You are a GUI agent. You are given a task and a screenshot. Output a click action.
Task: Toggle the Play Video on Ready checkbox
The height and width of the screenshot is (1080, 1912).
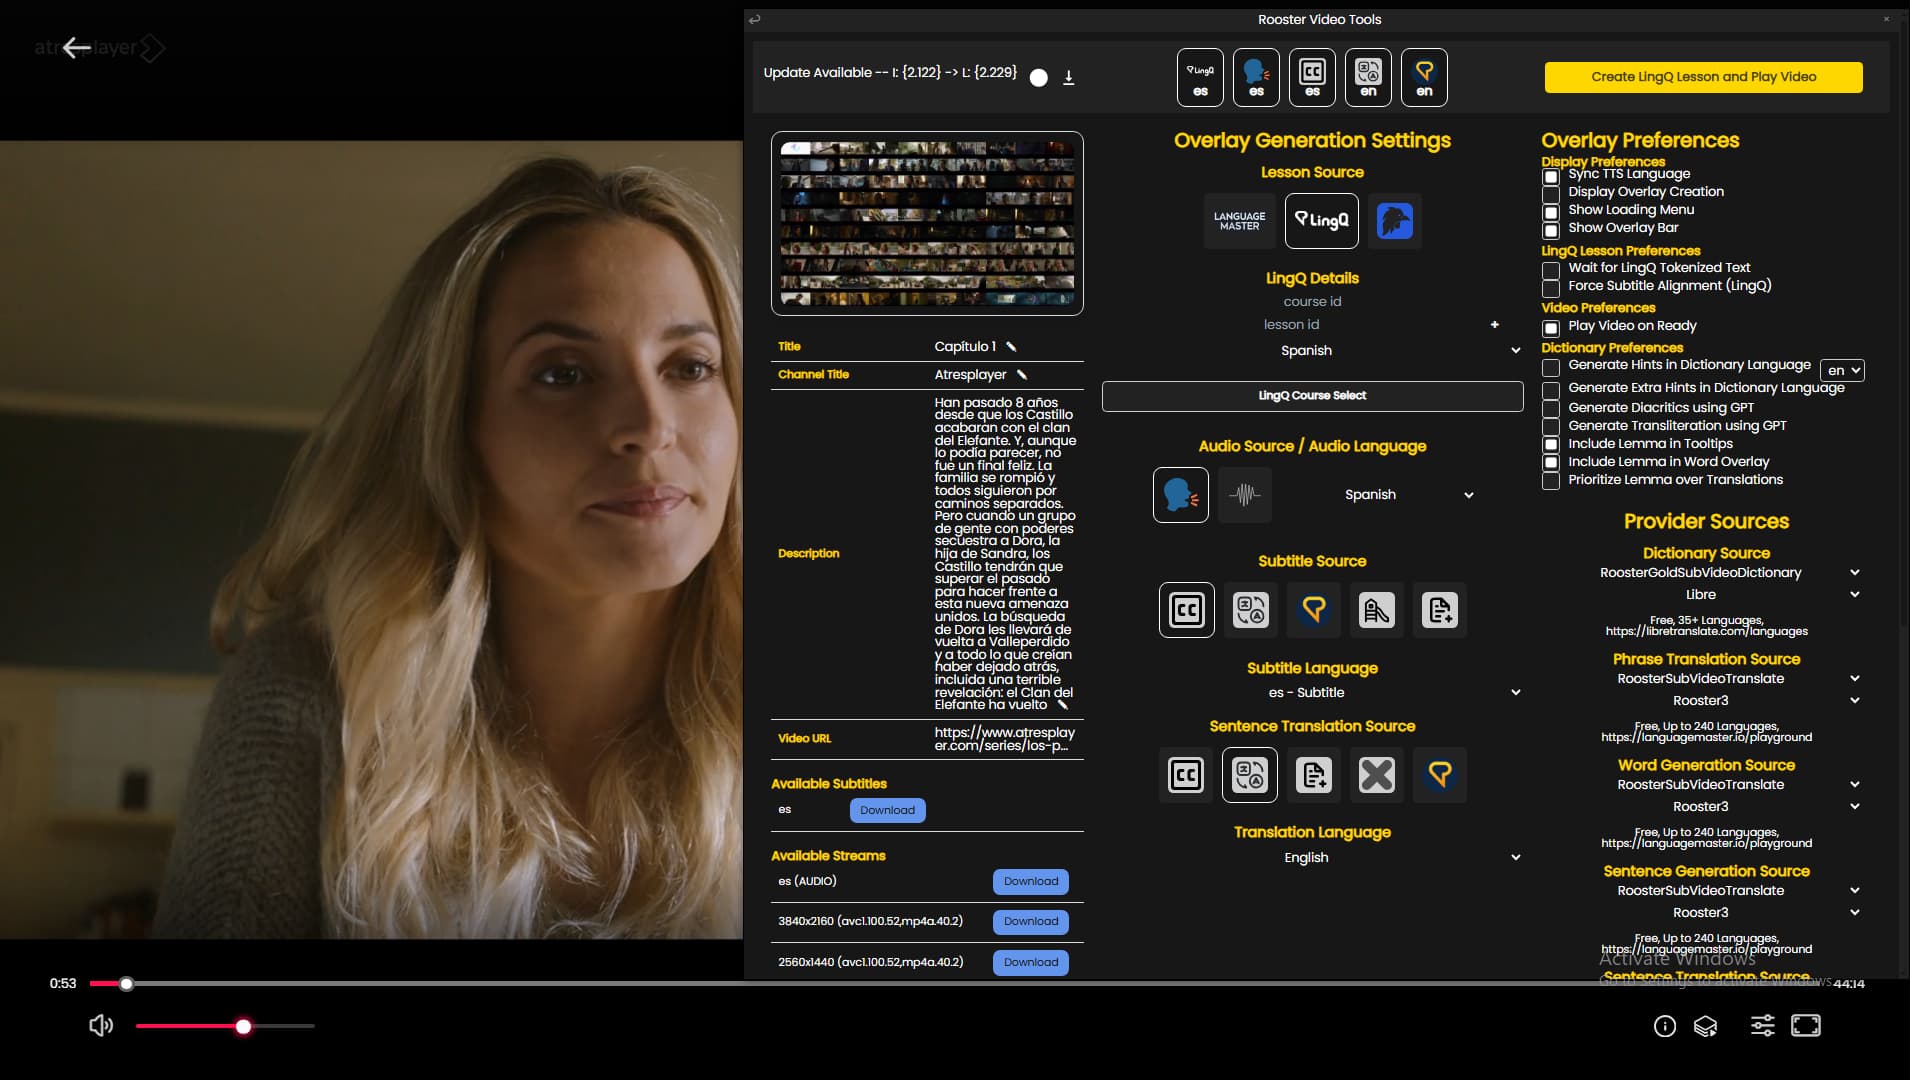1551,328
